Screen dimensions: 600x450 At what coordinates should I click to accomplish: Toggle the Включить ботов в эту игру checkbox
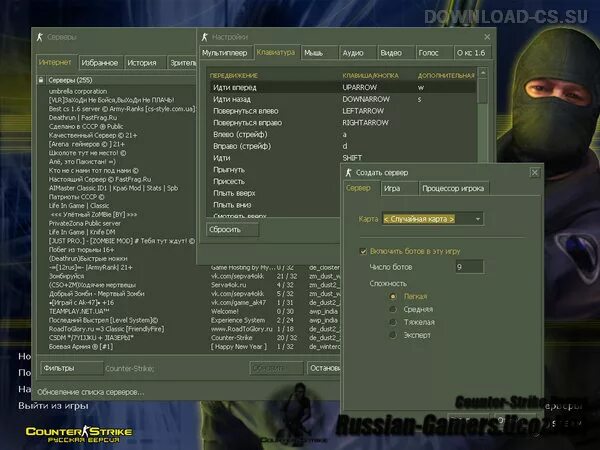click(x=363, y=251)
